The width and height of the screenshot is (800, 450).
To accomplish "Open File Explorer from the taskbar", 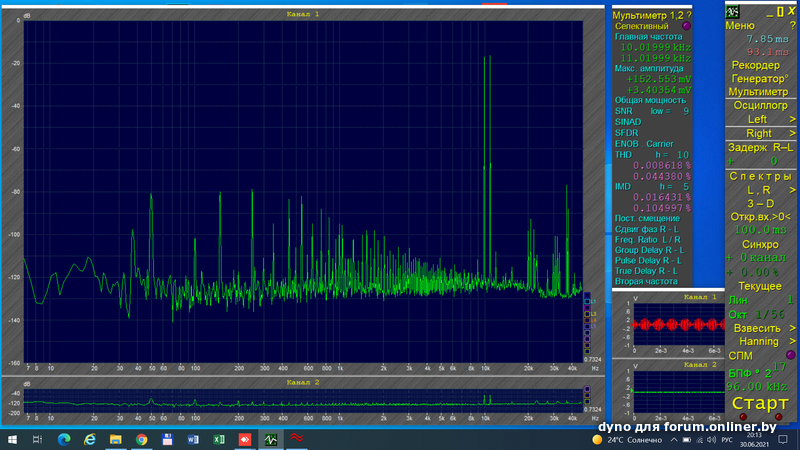I will pyautogui.click(x=115, y=439).
